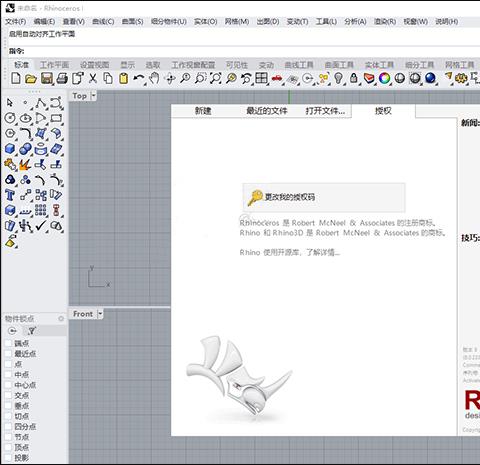This screenshot has height=465, width=480.
Task: Switch to the 最近的文件 tab
Action: tap(266, 111)
